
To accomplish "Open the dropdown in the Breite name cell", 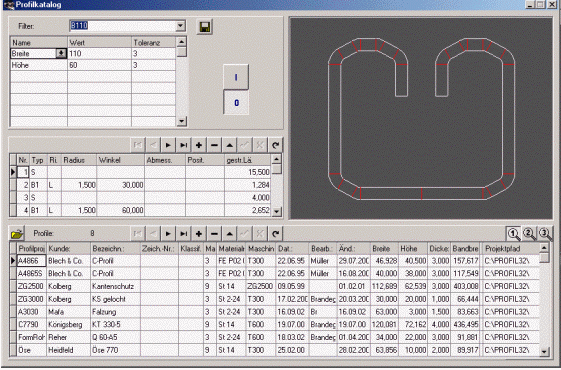I will coord(61,54).
